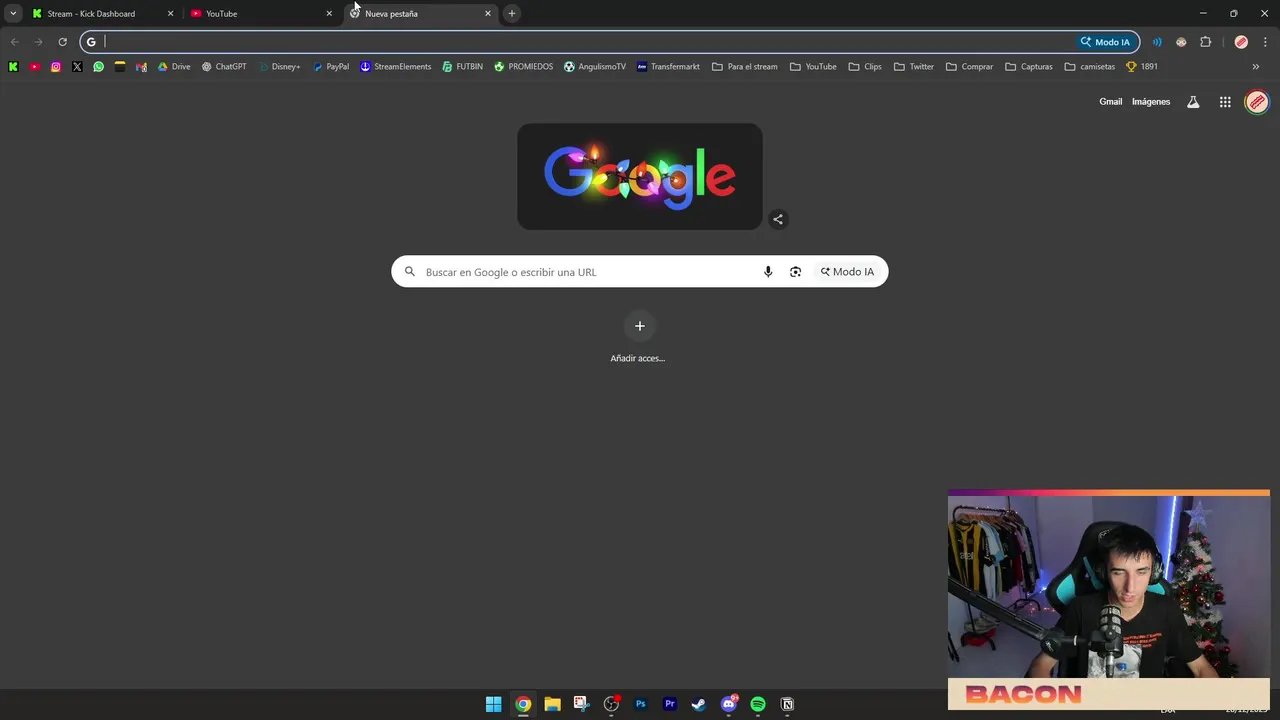The width and height of the screenshot is (1280, 720).
Task: Open the Transfermarkt bookmark
Action: point(668,67)
